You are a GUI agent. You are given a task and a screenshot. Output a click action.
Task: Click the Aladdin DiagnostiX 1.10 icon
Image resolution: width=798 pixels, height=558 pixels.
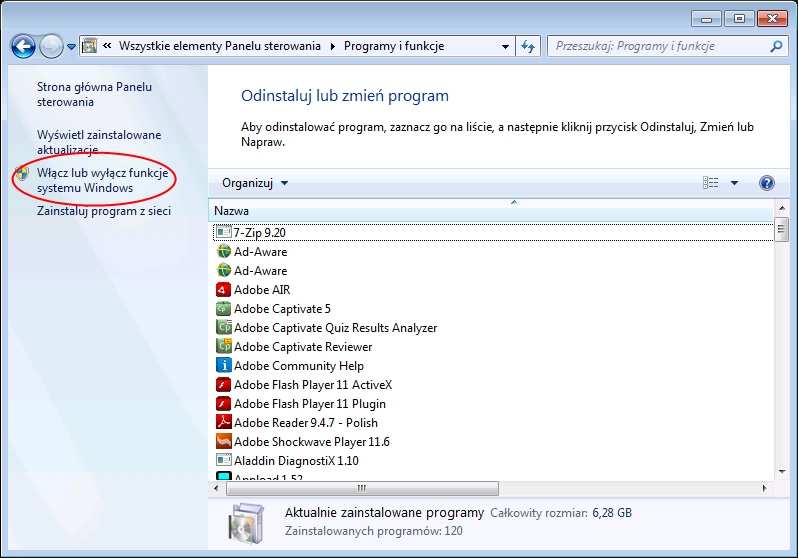(x=223, y=461)
